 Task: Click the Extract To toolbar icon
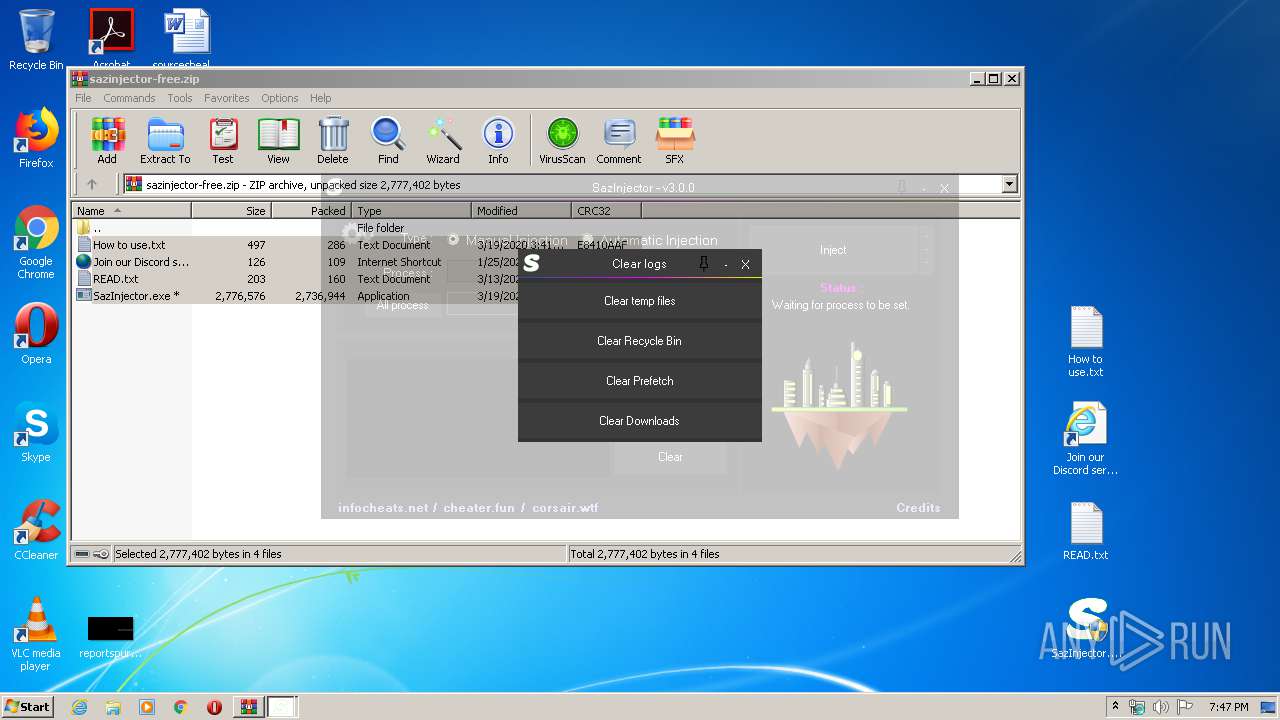165,140
